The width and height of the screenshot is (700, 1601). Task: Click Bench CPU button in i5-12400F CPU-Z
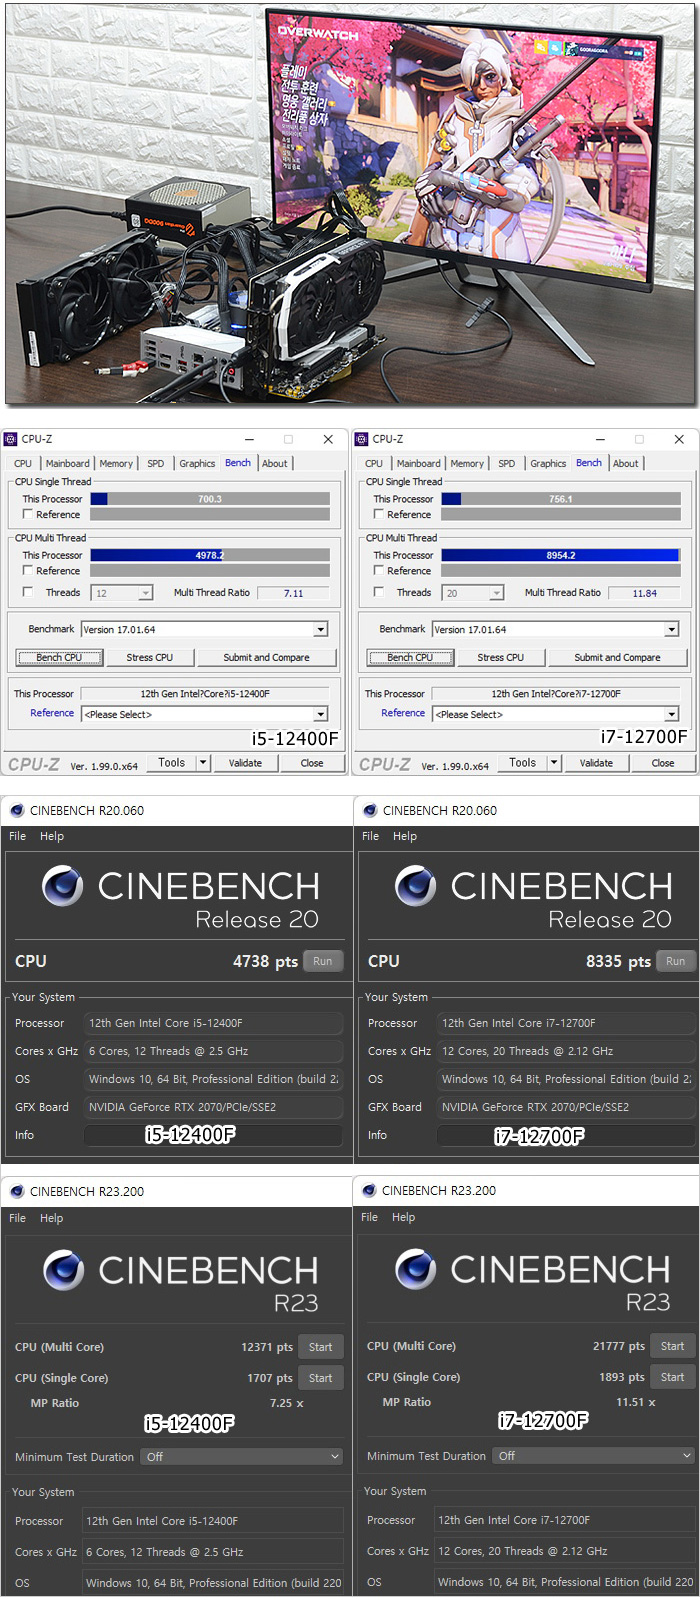pos(60,657)
